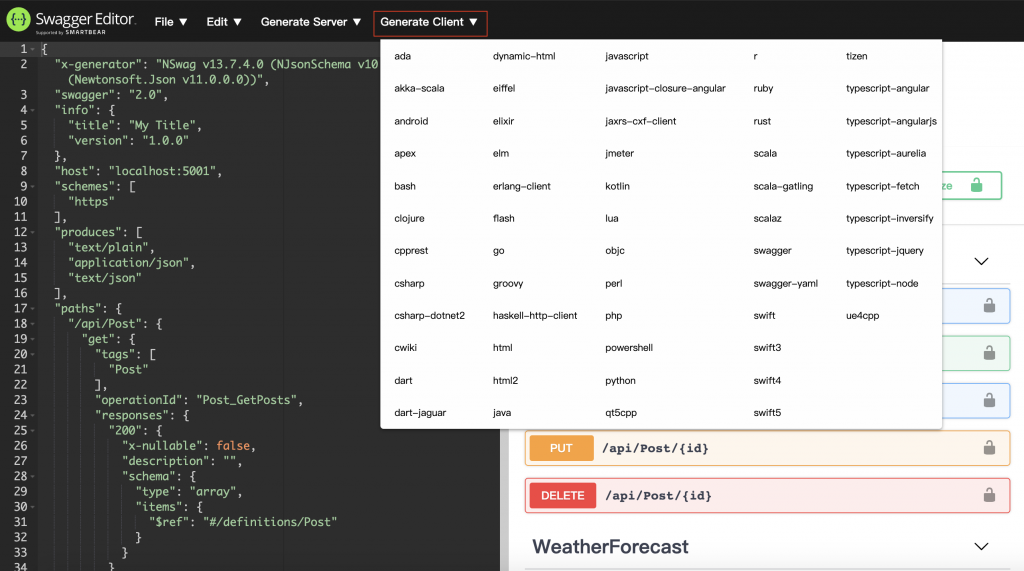The image size is (1024, 571).
Task: Select csharp client generator
Action: click(x=409, y=284)
